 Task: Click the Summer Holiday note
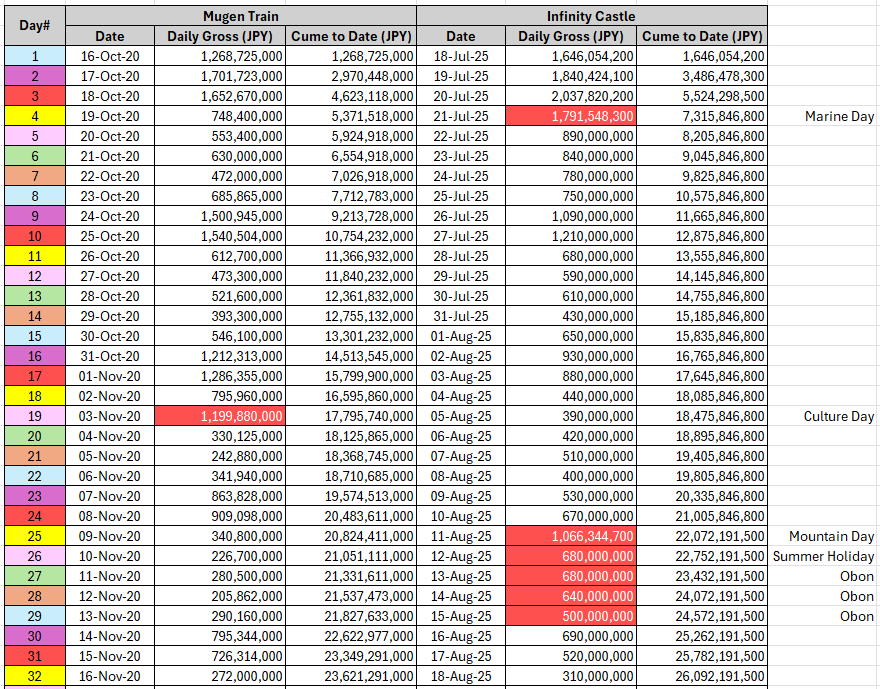point(823,557)
